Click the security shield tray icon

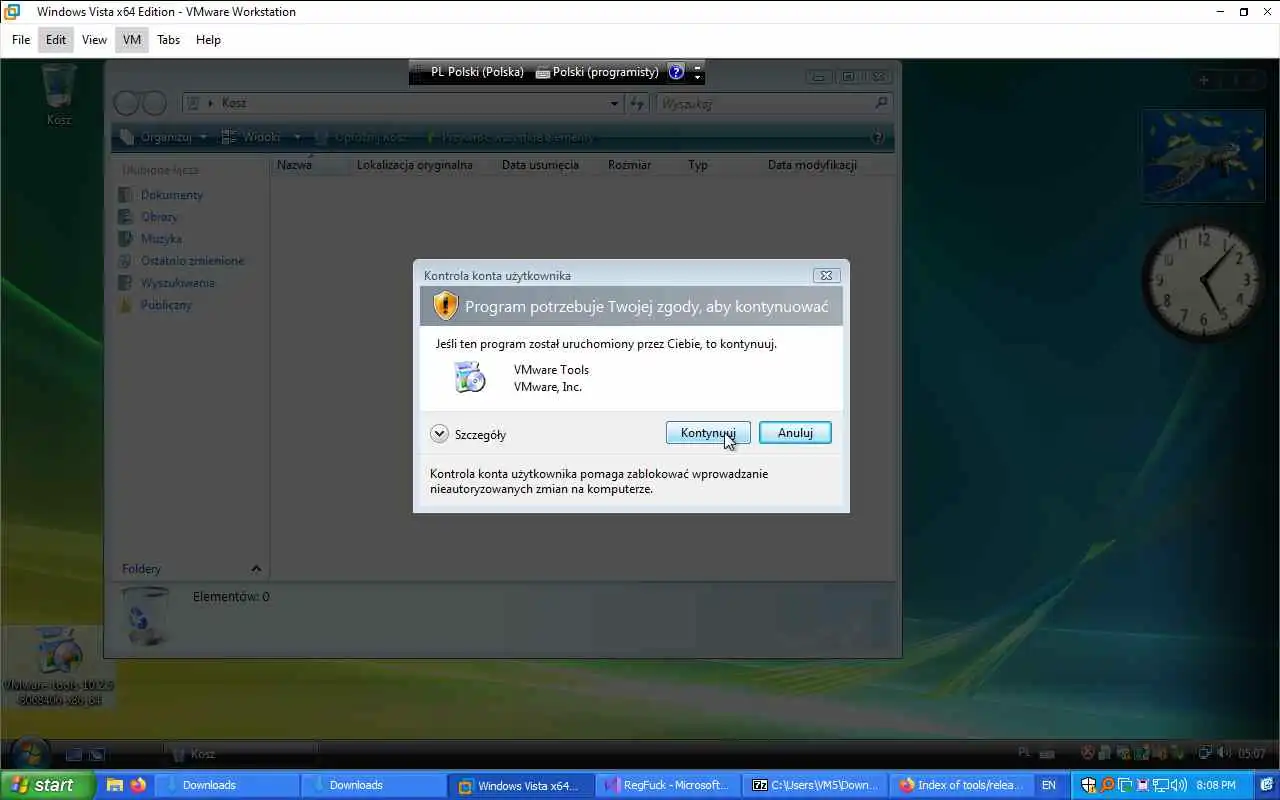coord(1089,785)
